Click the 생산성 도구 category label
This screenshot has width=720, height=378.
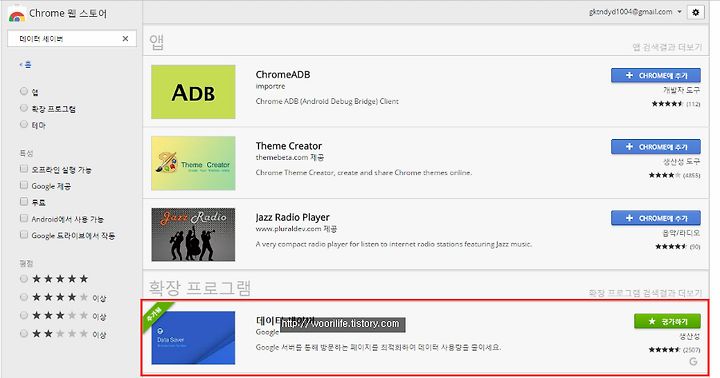682,161
